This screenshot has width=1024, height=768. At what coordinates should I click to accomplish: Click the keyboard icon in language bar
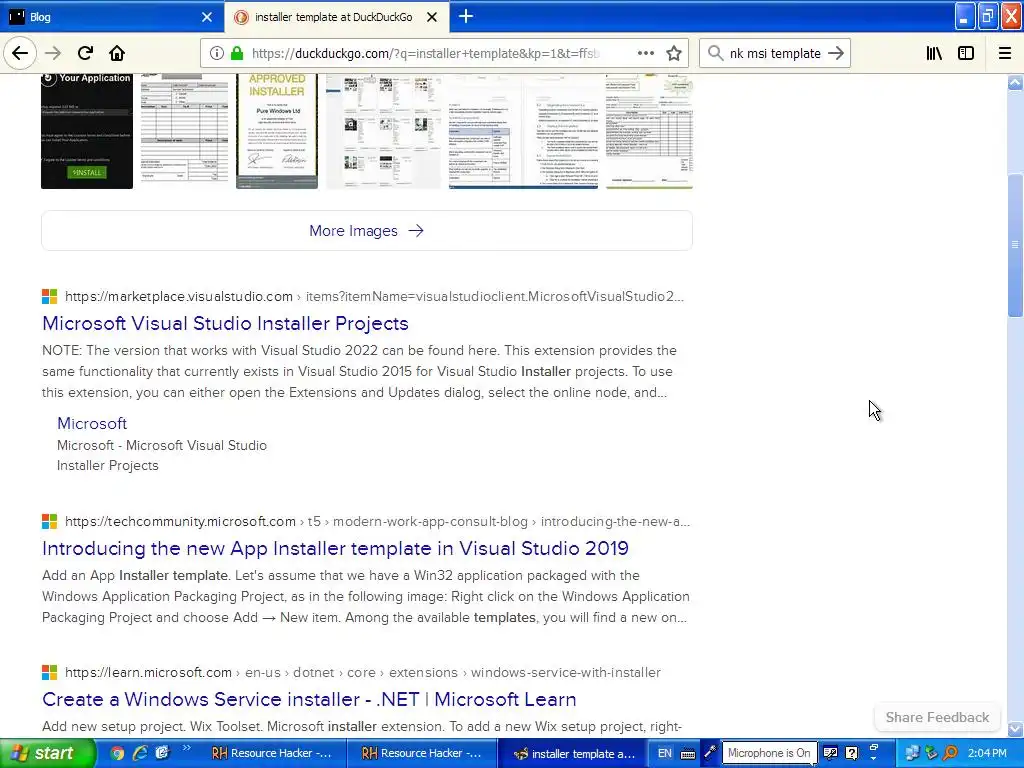coord(688,754)
